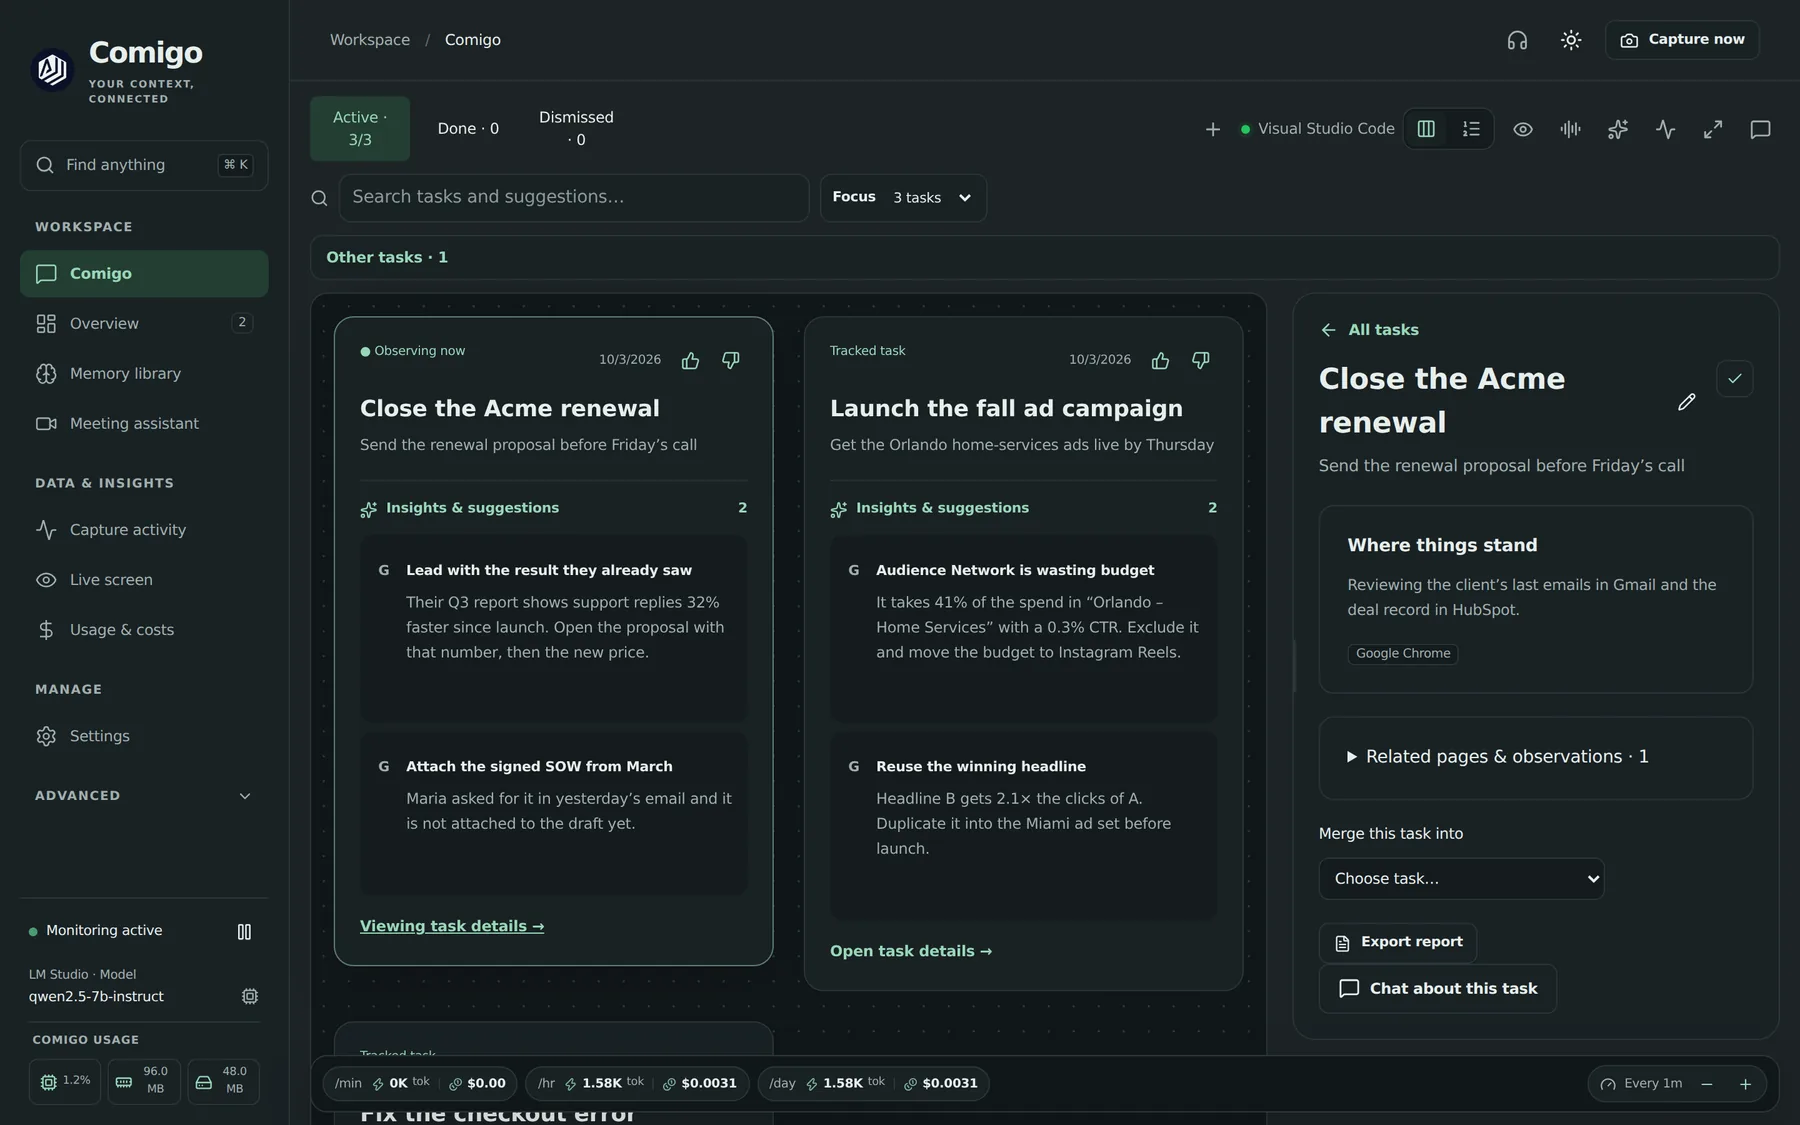Pause monitoring with the pause icon

click(x=244, y=932)
